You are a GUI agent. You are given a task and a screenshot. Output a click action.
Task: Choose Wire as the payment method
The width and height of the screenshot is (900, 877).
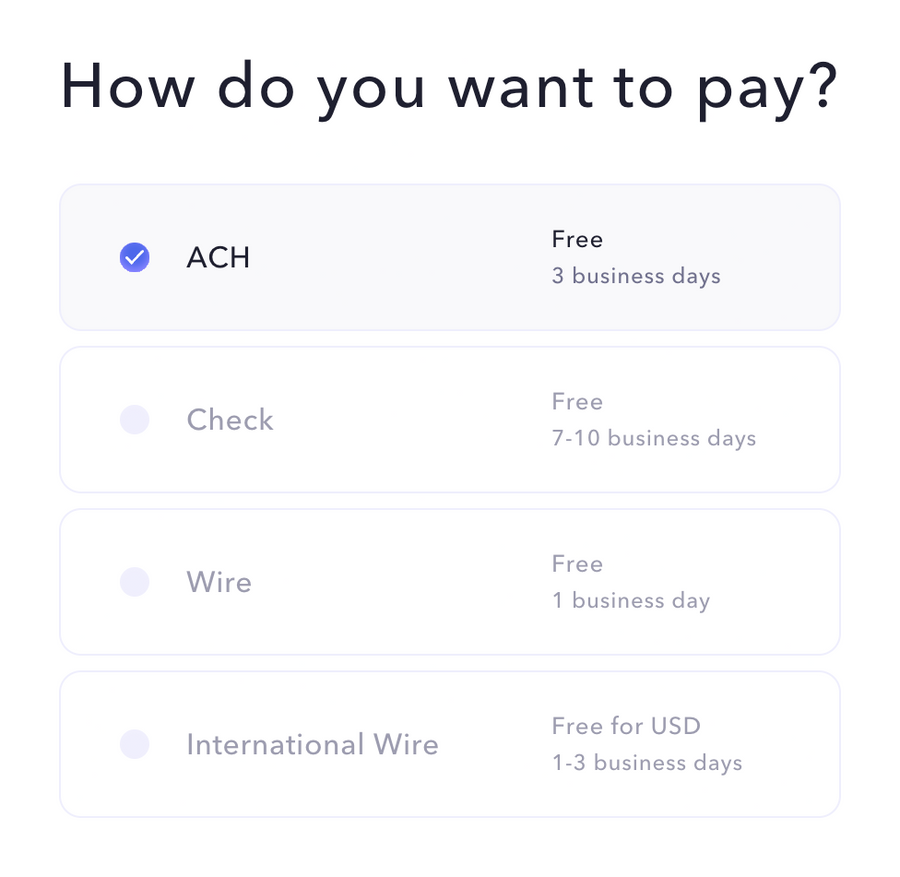(x=450, y=582)
